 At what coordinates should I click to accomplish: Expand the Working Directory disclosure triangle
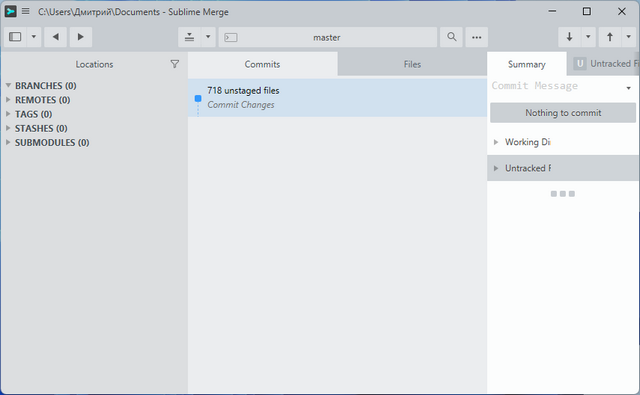click(496, 142)
